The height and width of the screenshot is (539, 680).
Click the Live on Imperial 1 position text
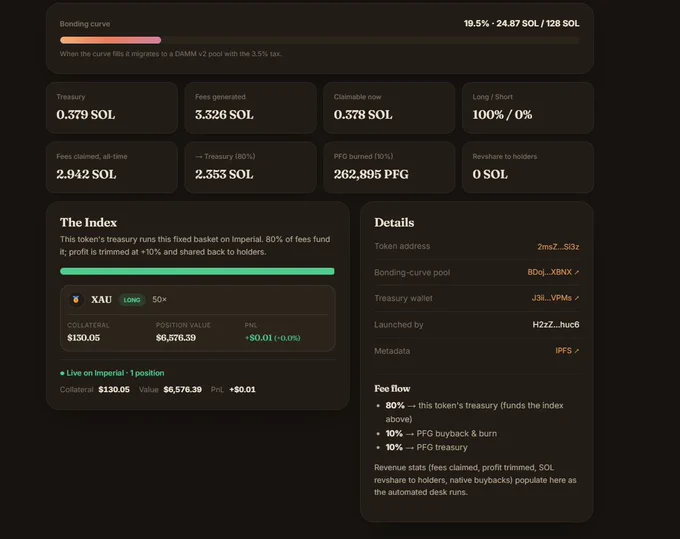115,373
